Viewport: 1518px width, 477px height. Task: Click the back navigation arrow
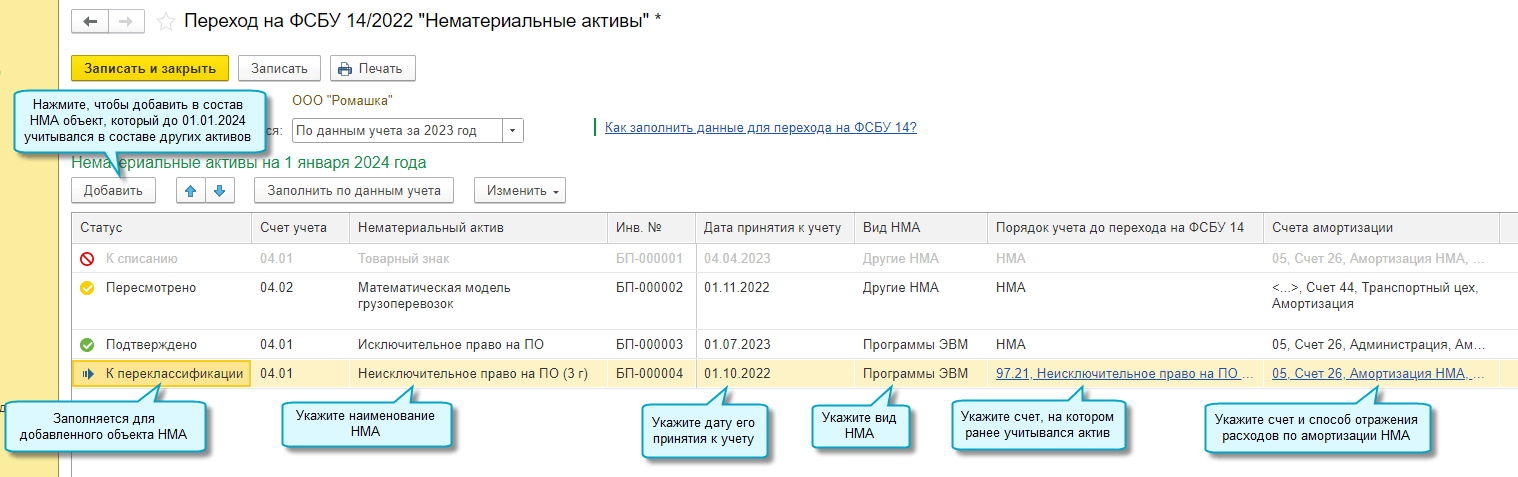tap(90, 21)
